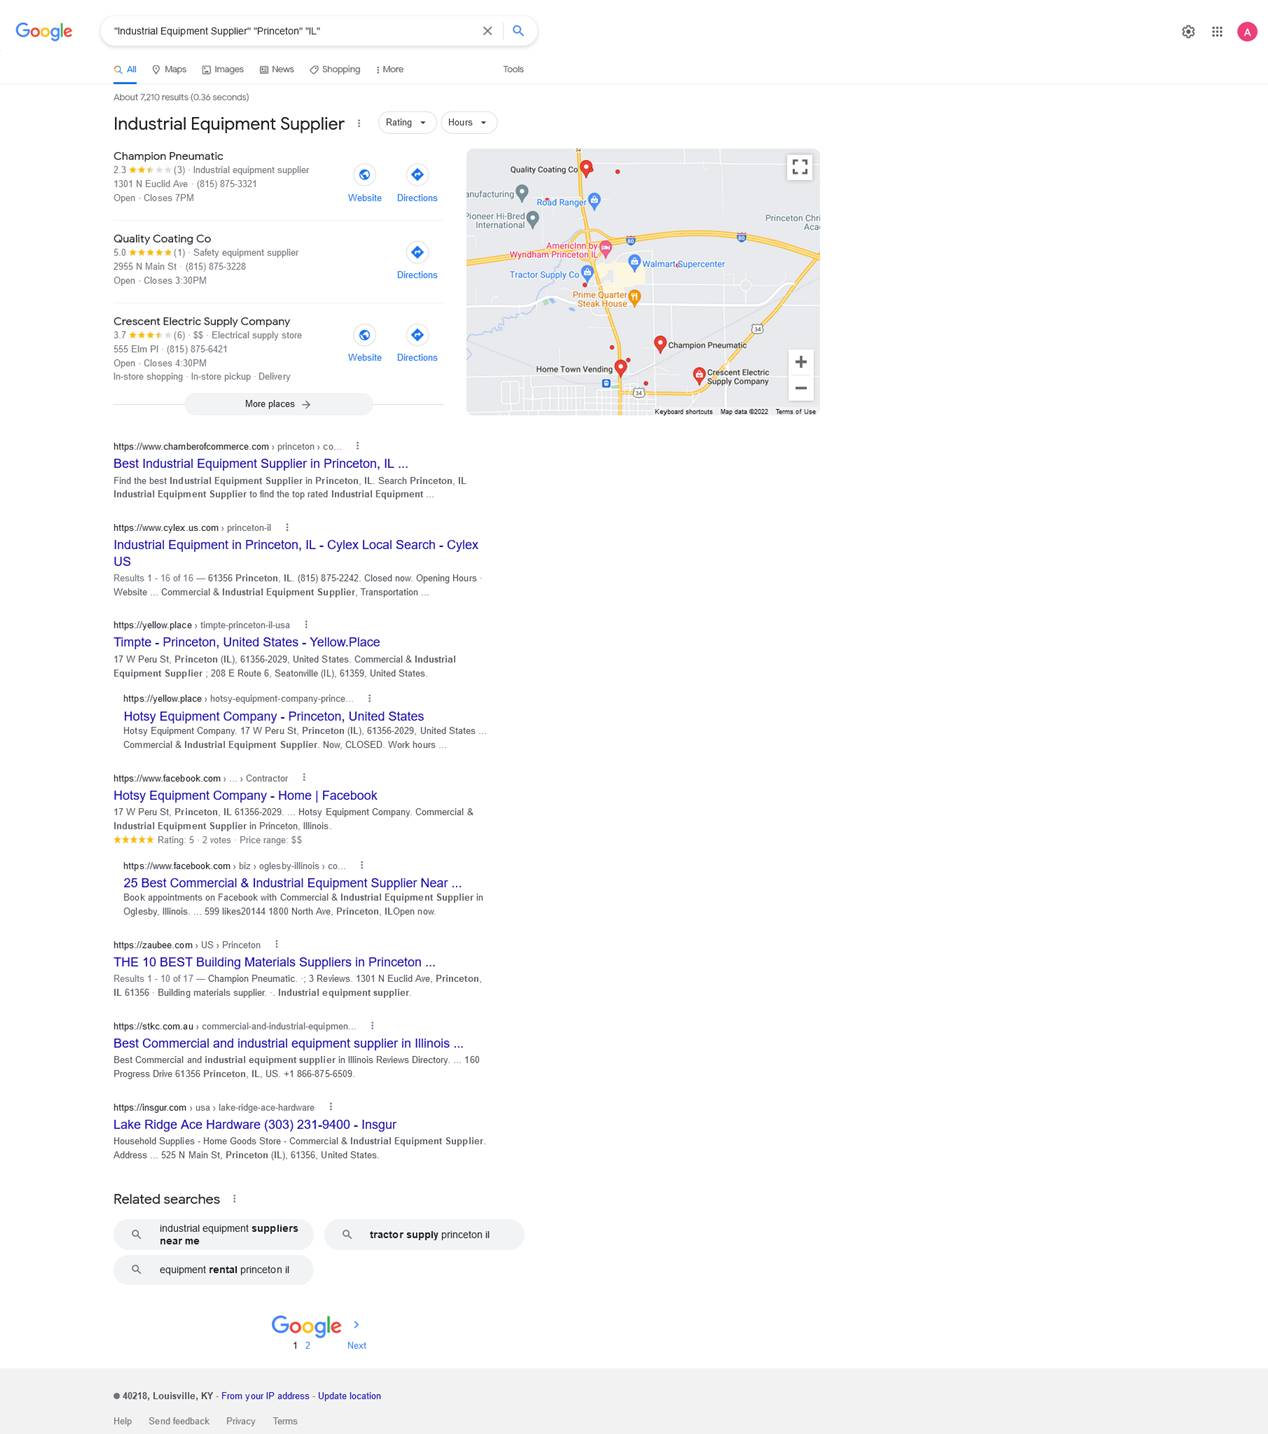
Task: Go to results page 2
Action: pos(307,1346)
